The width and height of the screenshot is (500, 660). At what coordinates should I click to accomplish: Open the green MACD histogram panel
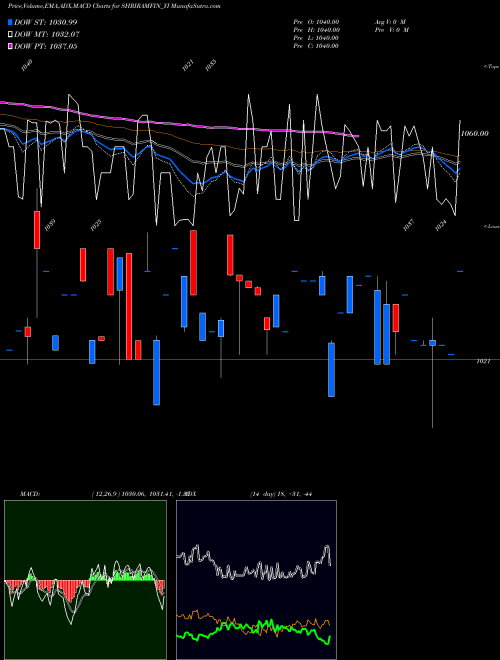tap(85, 580)
